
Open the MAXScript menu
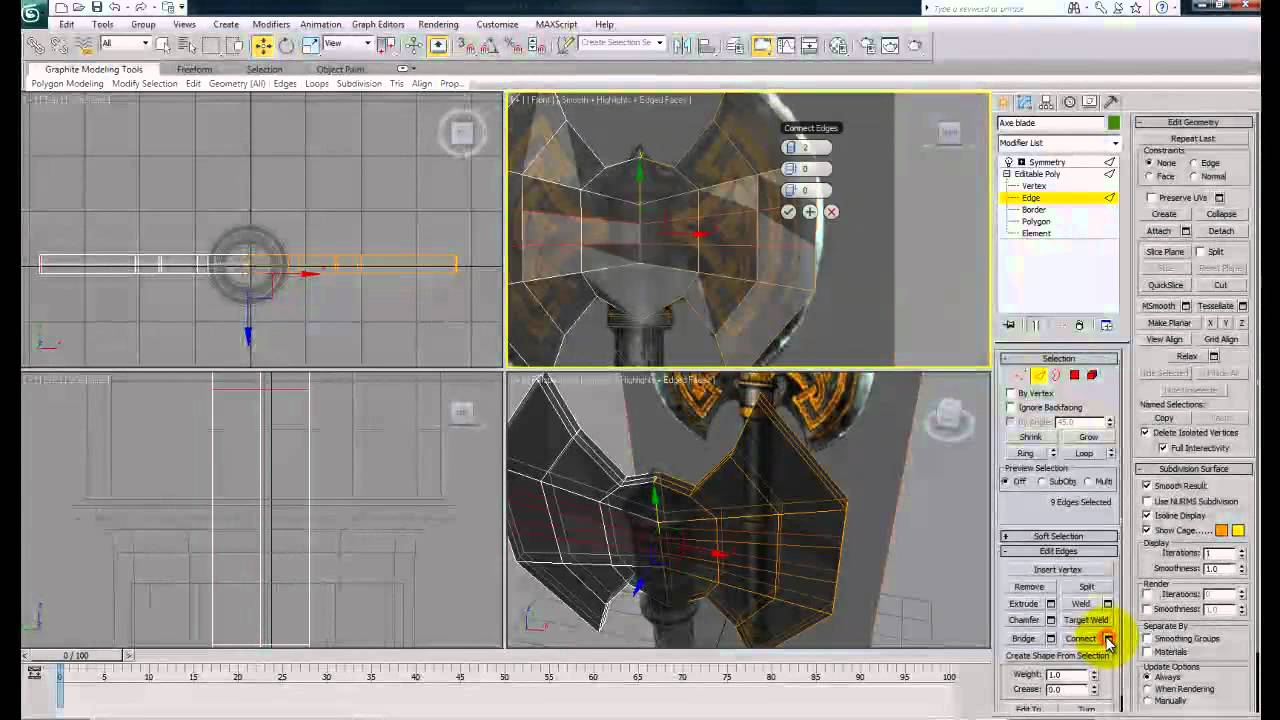[556, 24]
